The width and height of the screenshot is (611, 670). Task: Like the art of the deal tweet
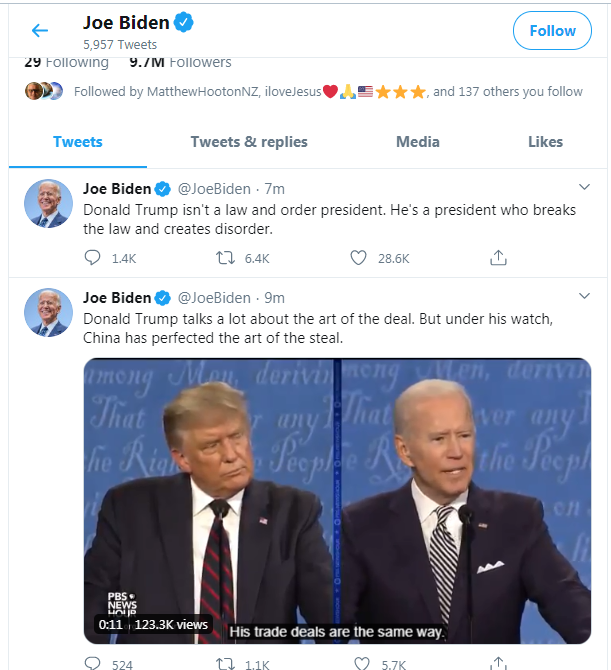tap(359, 663)
